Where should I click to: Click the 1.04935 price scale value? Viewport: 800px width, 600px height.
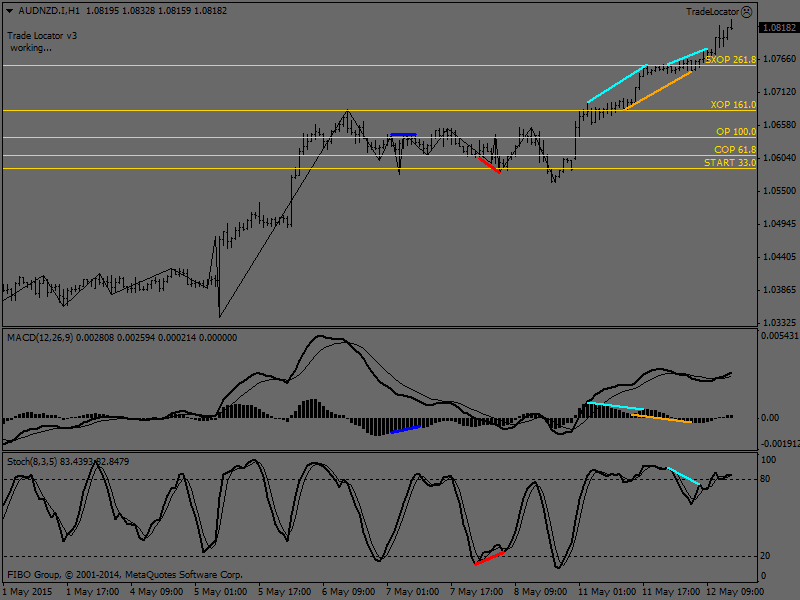click(x=776, y=224)
